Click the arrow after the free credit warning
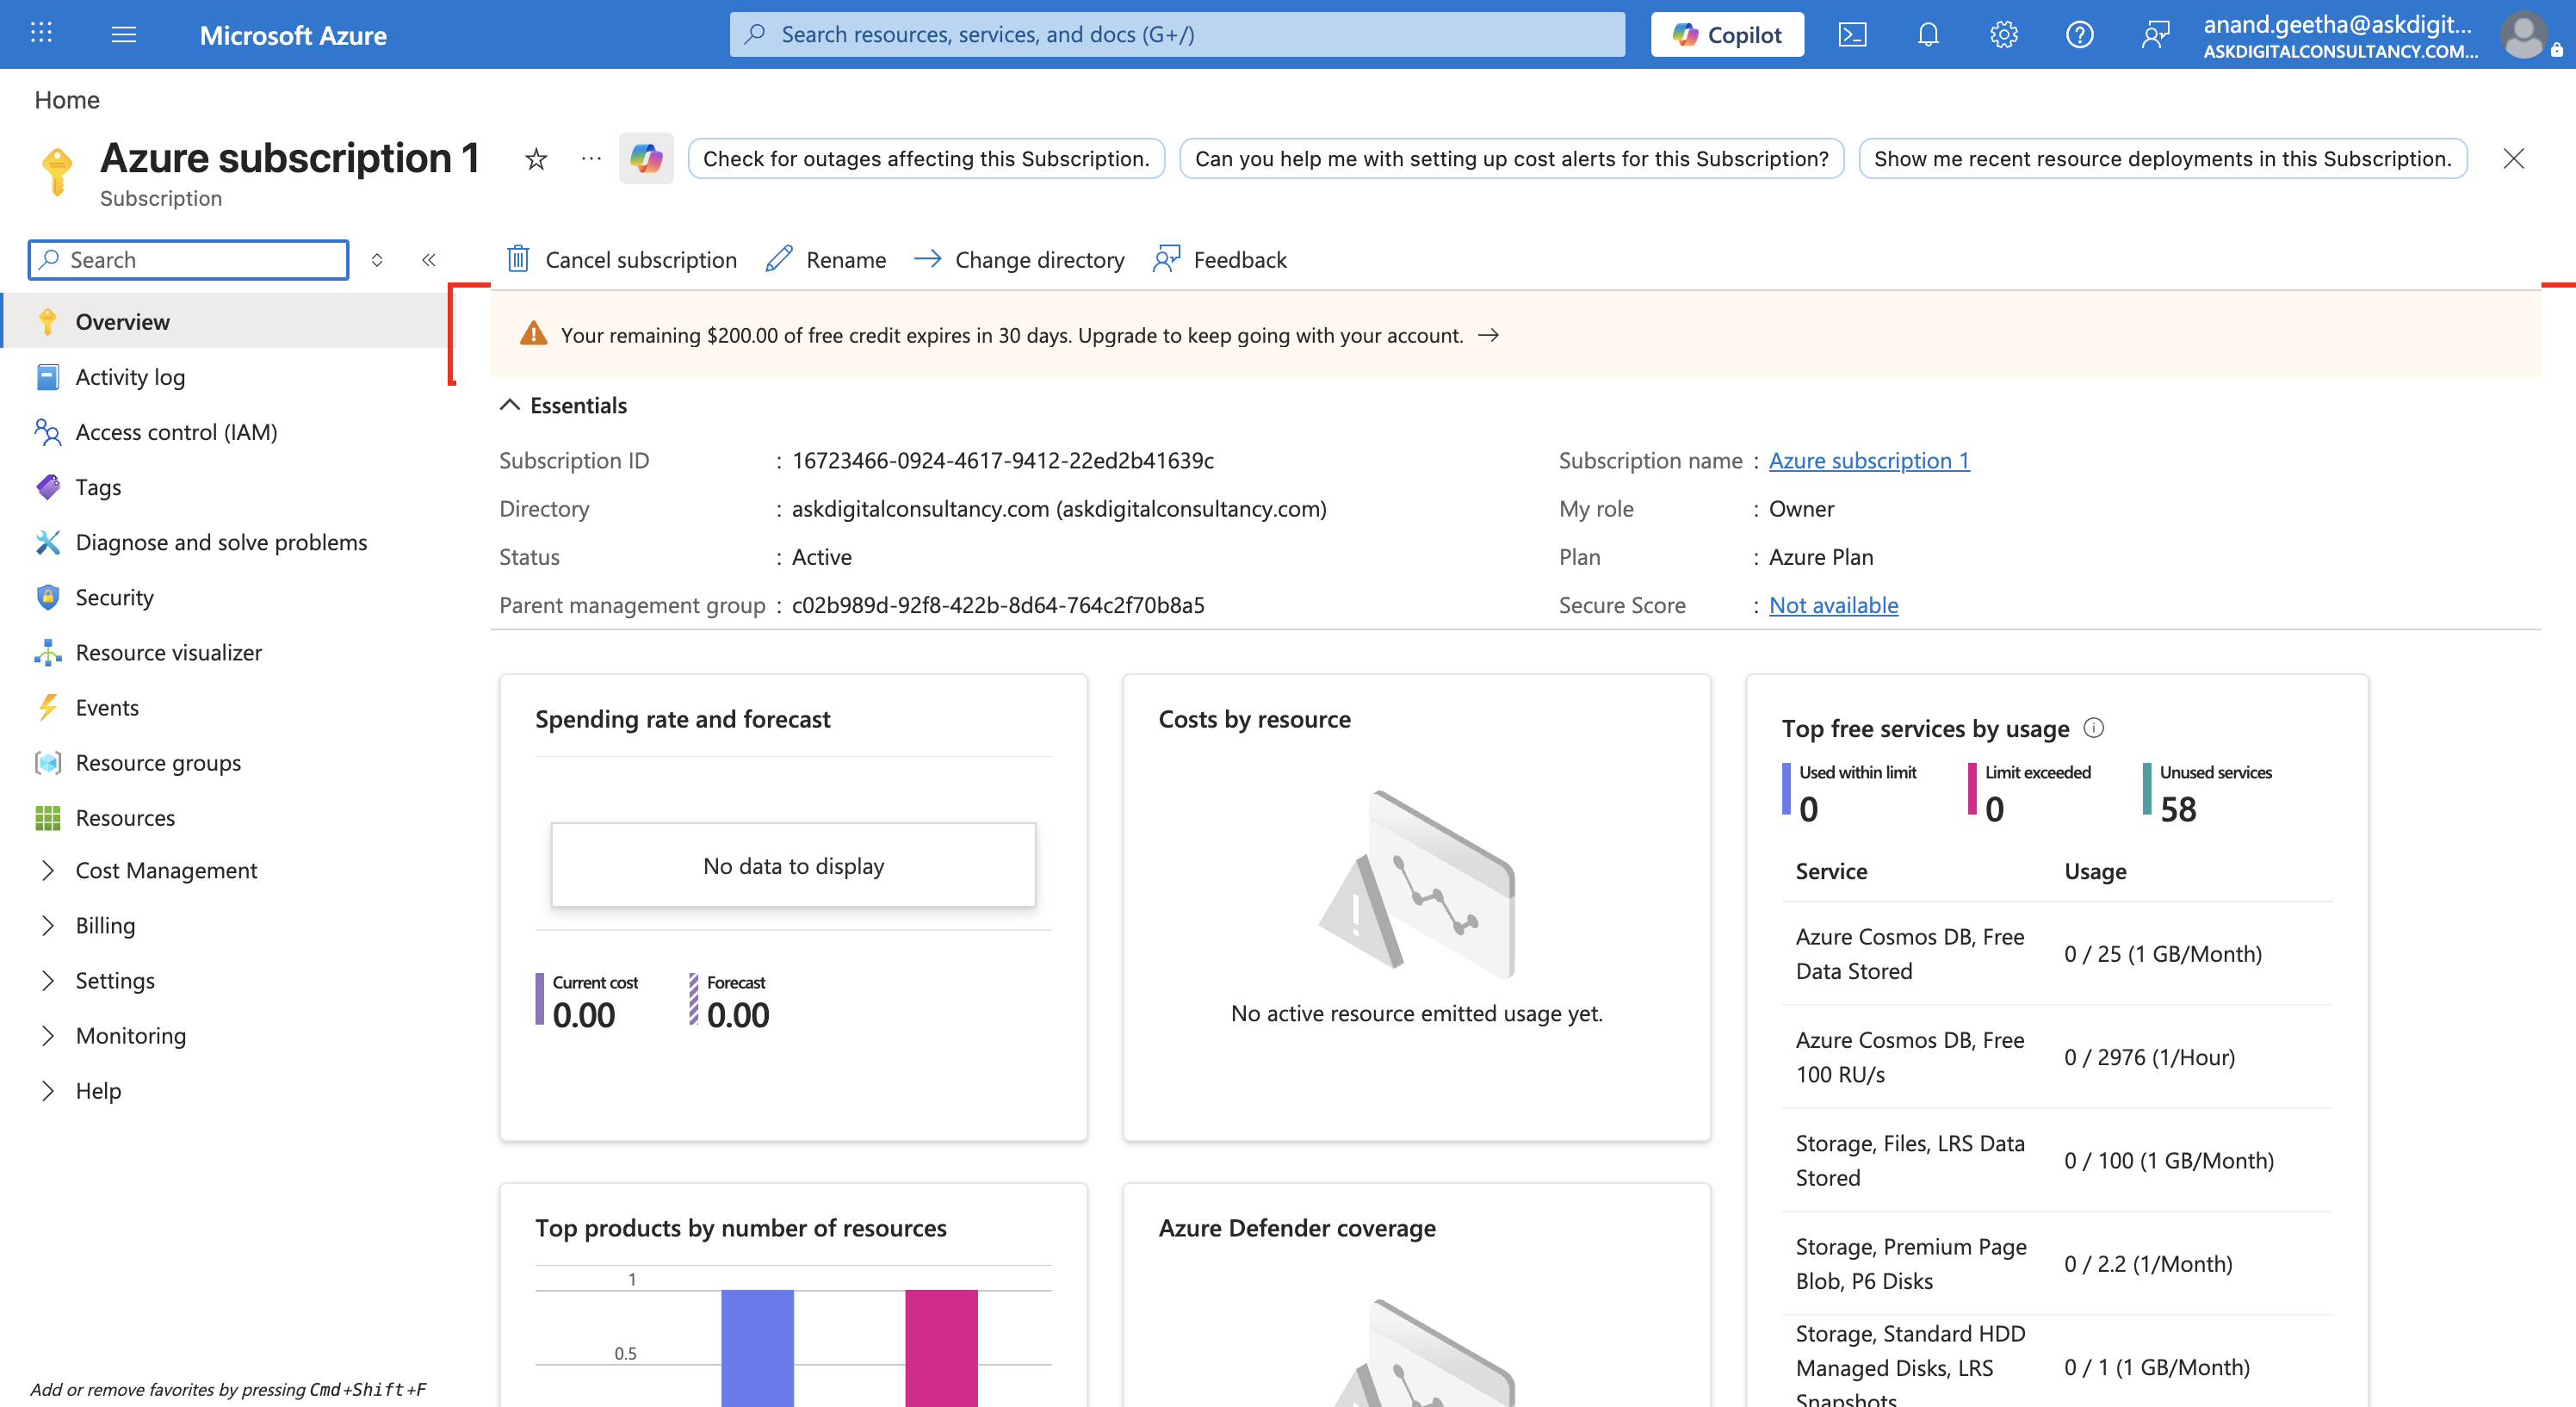This screenshot has height=1407, width=2576. pos(1489,335)
